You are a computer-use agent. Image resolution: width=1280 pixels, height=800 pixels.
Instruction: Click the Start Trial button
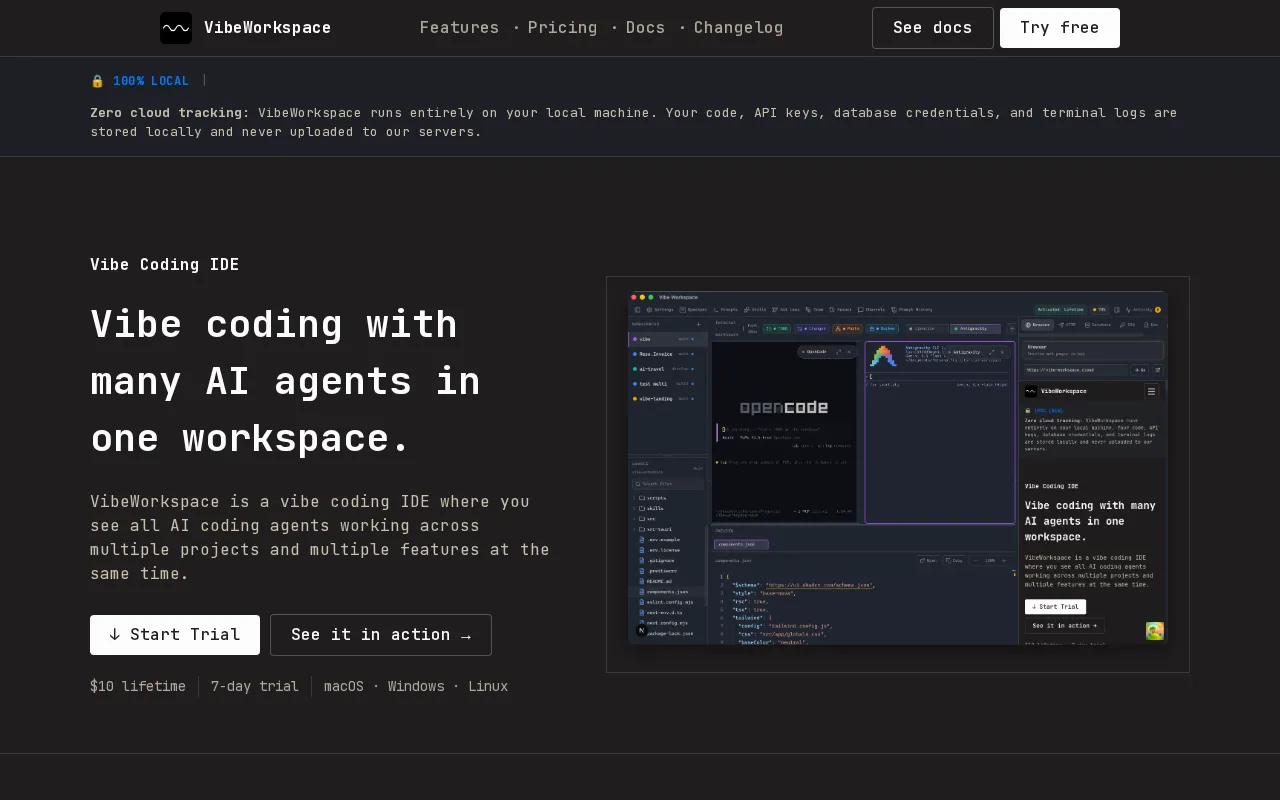click(x=175, y=635)
